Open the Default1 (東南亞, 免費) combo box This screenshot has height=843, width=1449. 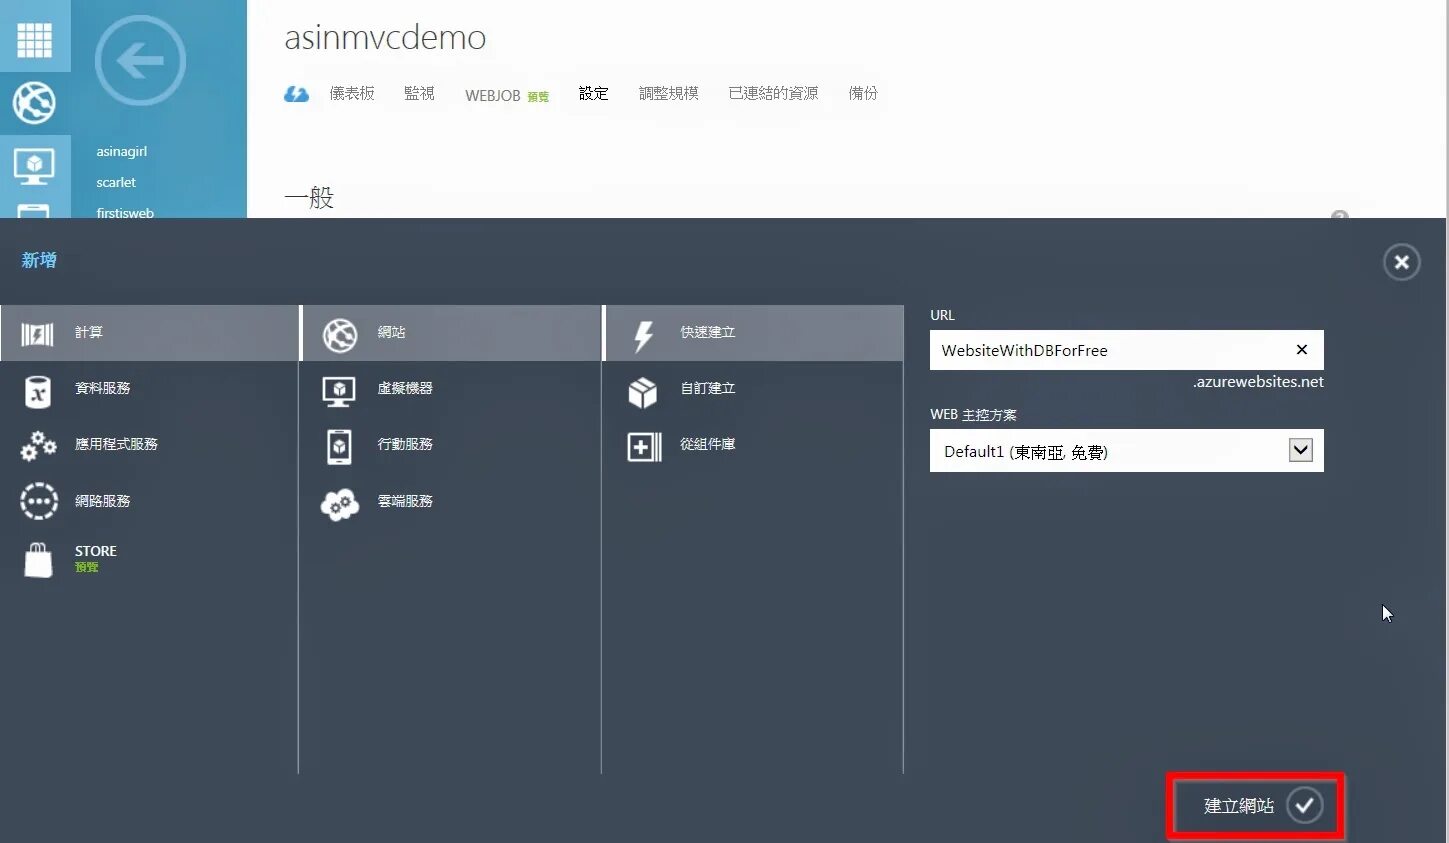[x=1127, y=450]
